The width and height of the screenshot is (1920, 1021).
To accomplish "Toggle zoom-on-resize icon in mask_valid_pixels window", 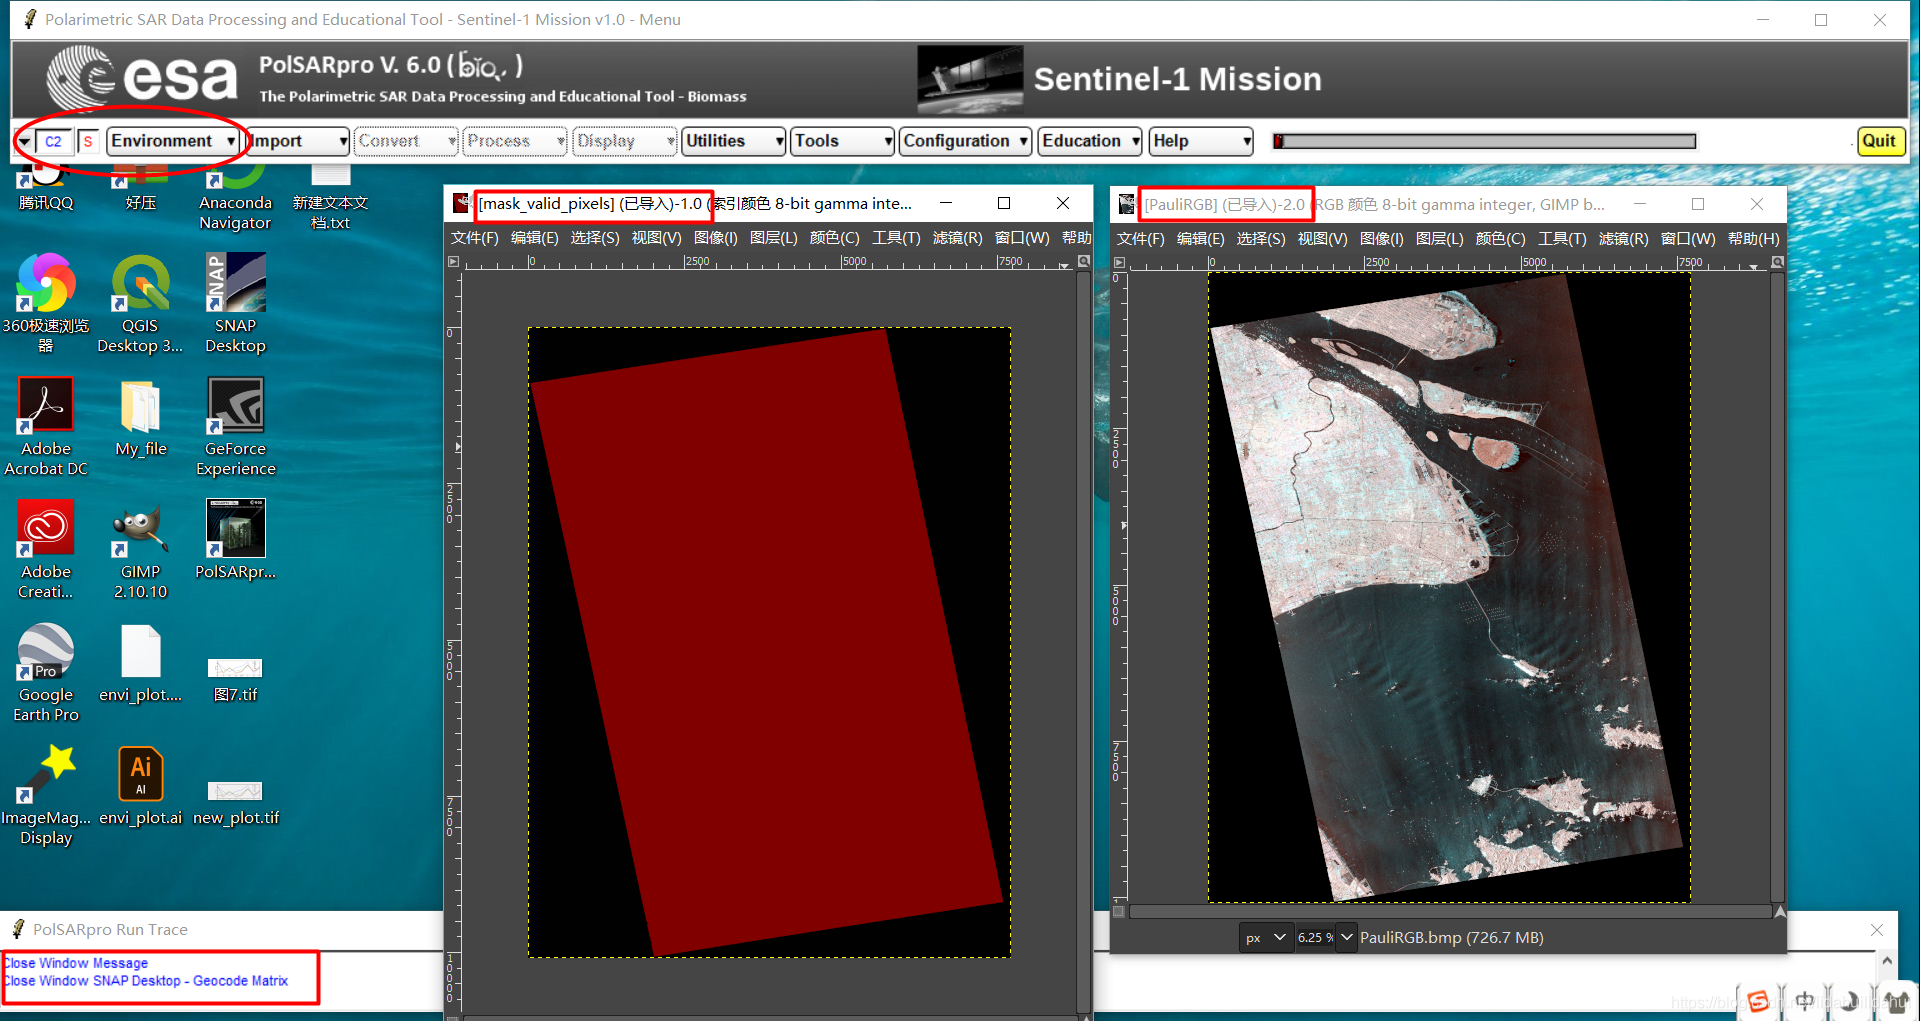I will 1083,261.
